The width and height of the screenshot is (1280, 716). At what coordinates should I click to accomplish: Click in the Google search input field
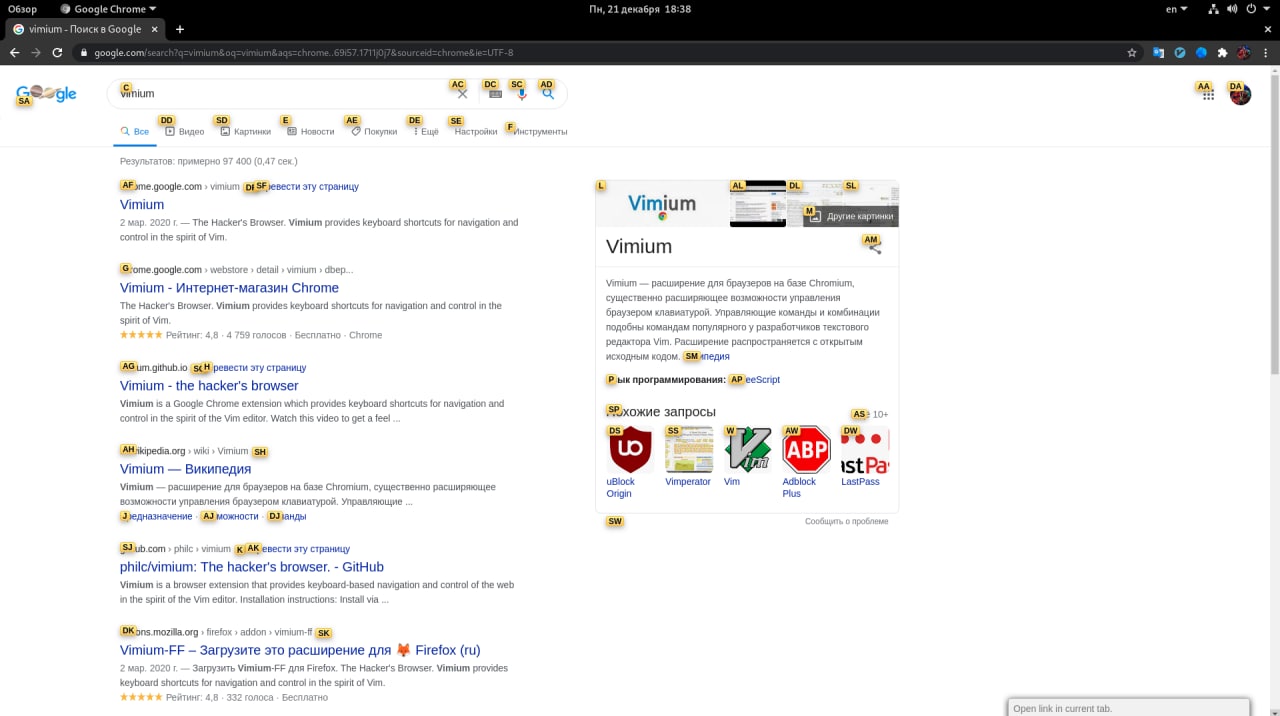[280, 94]
